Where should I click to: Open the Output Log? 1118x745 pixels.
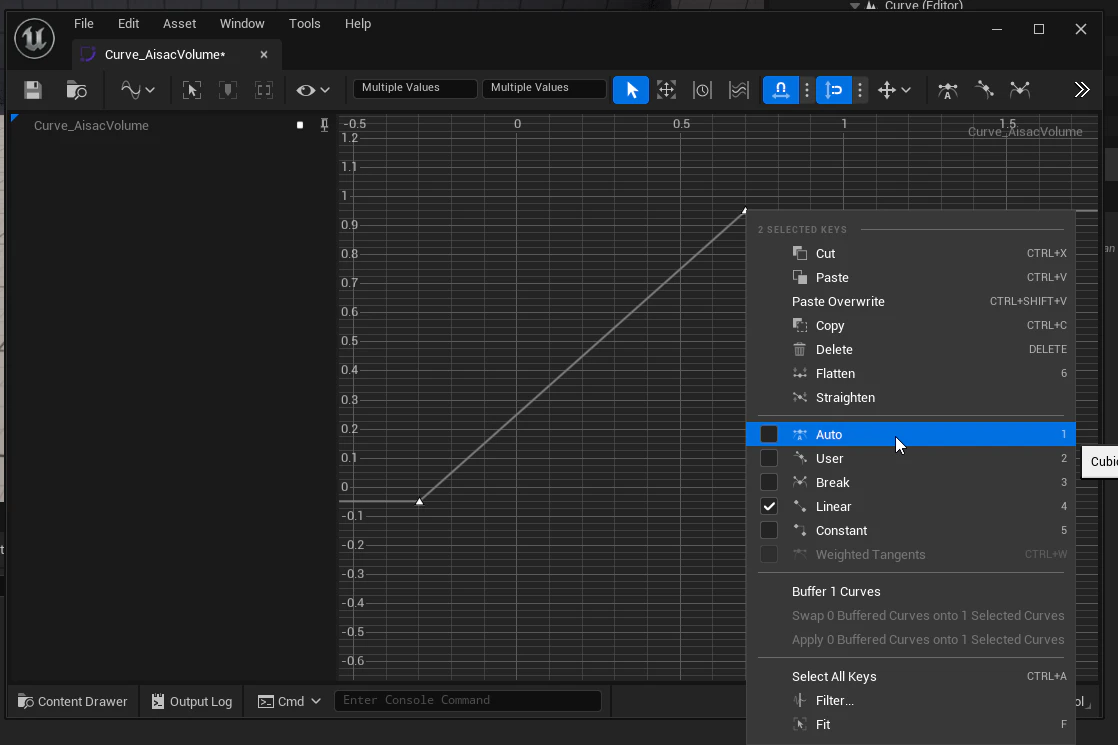[x=192, y=702]
